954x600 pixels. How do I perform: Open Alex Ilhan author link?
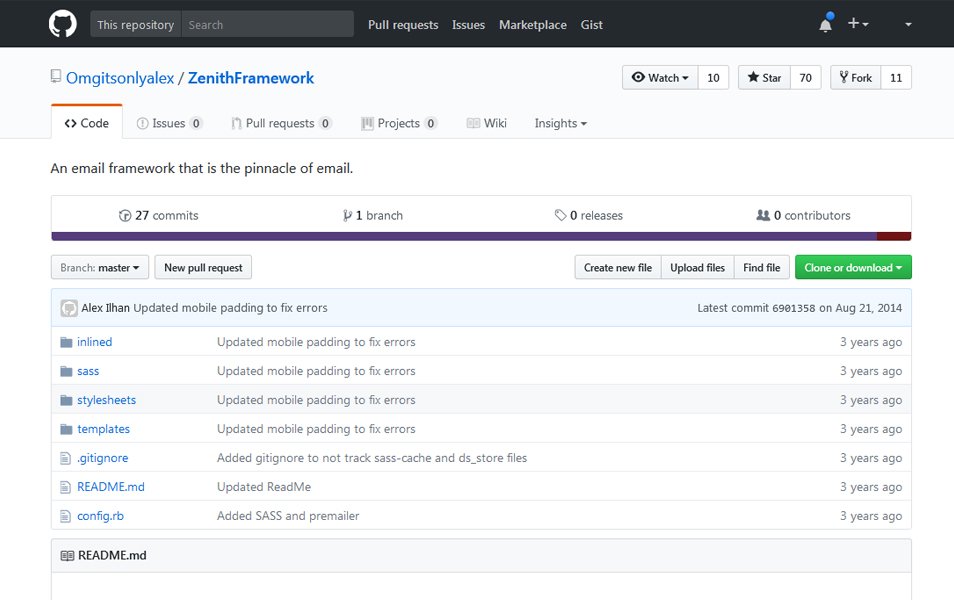coord(105,308)
